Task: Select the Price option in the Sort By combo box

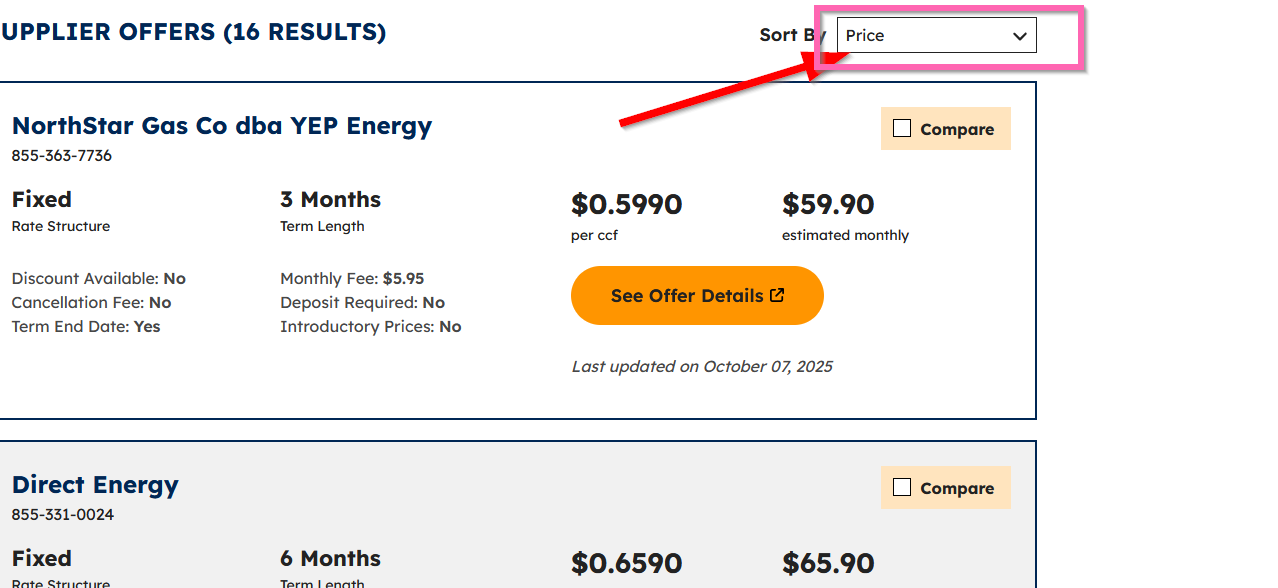Action: point(935,35)
